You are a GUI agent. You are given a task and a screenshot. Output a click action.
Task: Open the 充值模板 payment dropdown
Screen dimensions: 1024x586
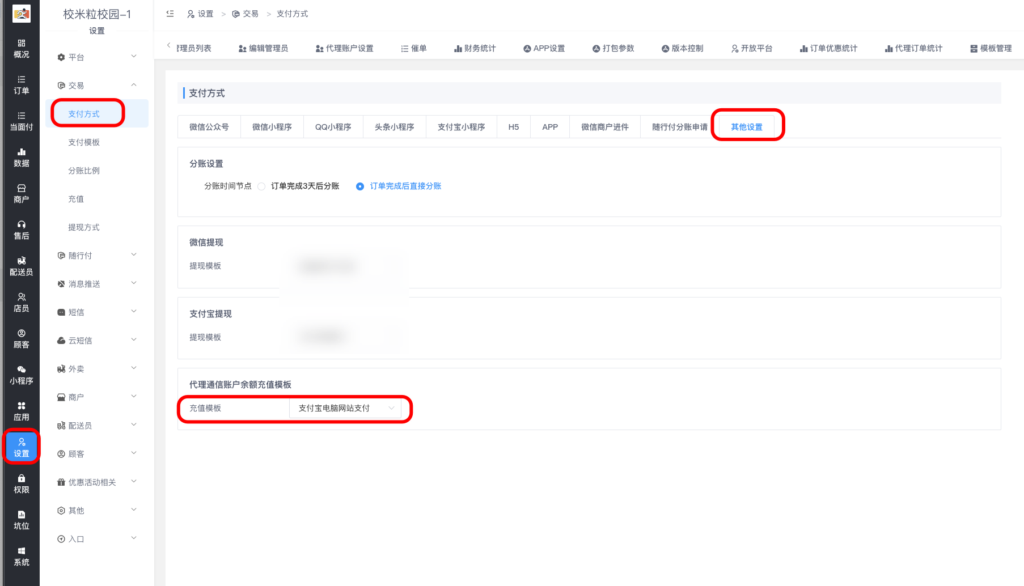[x=346, y=408]
